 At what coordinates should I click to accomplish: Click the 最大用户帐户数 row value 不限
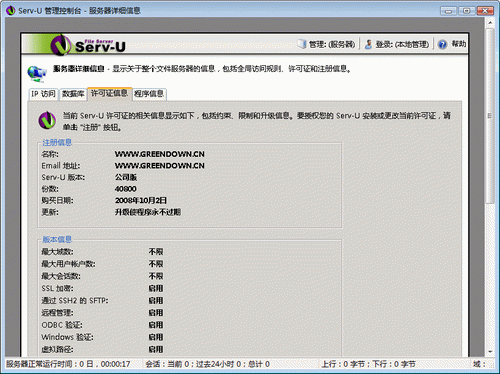[156, 264]
